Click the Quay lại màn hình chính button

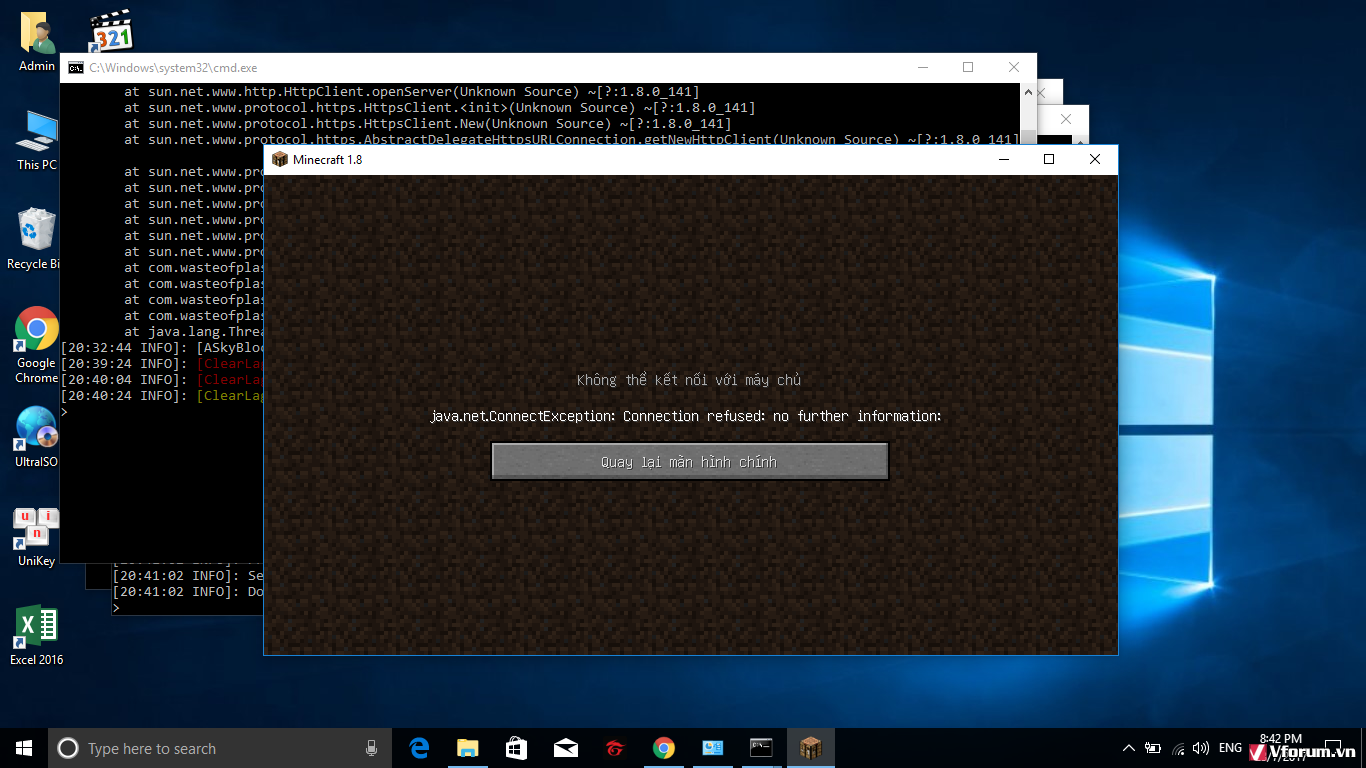(690, 461)
